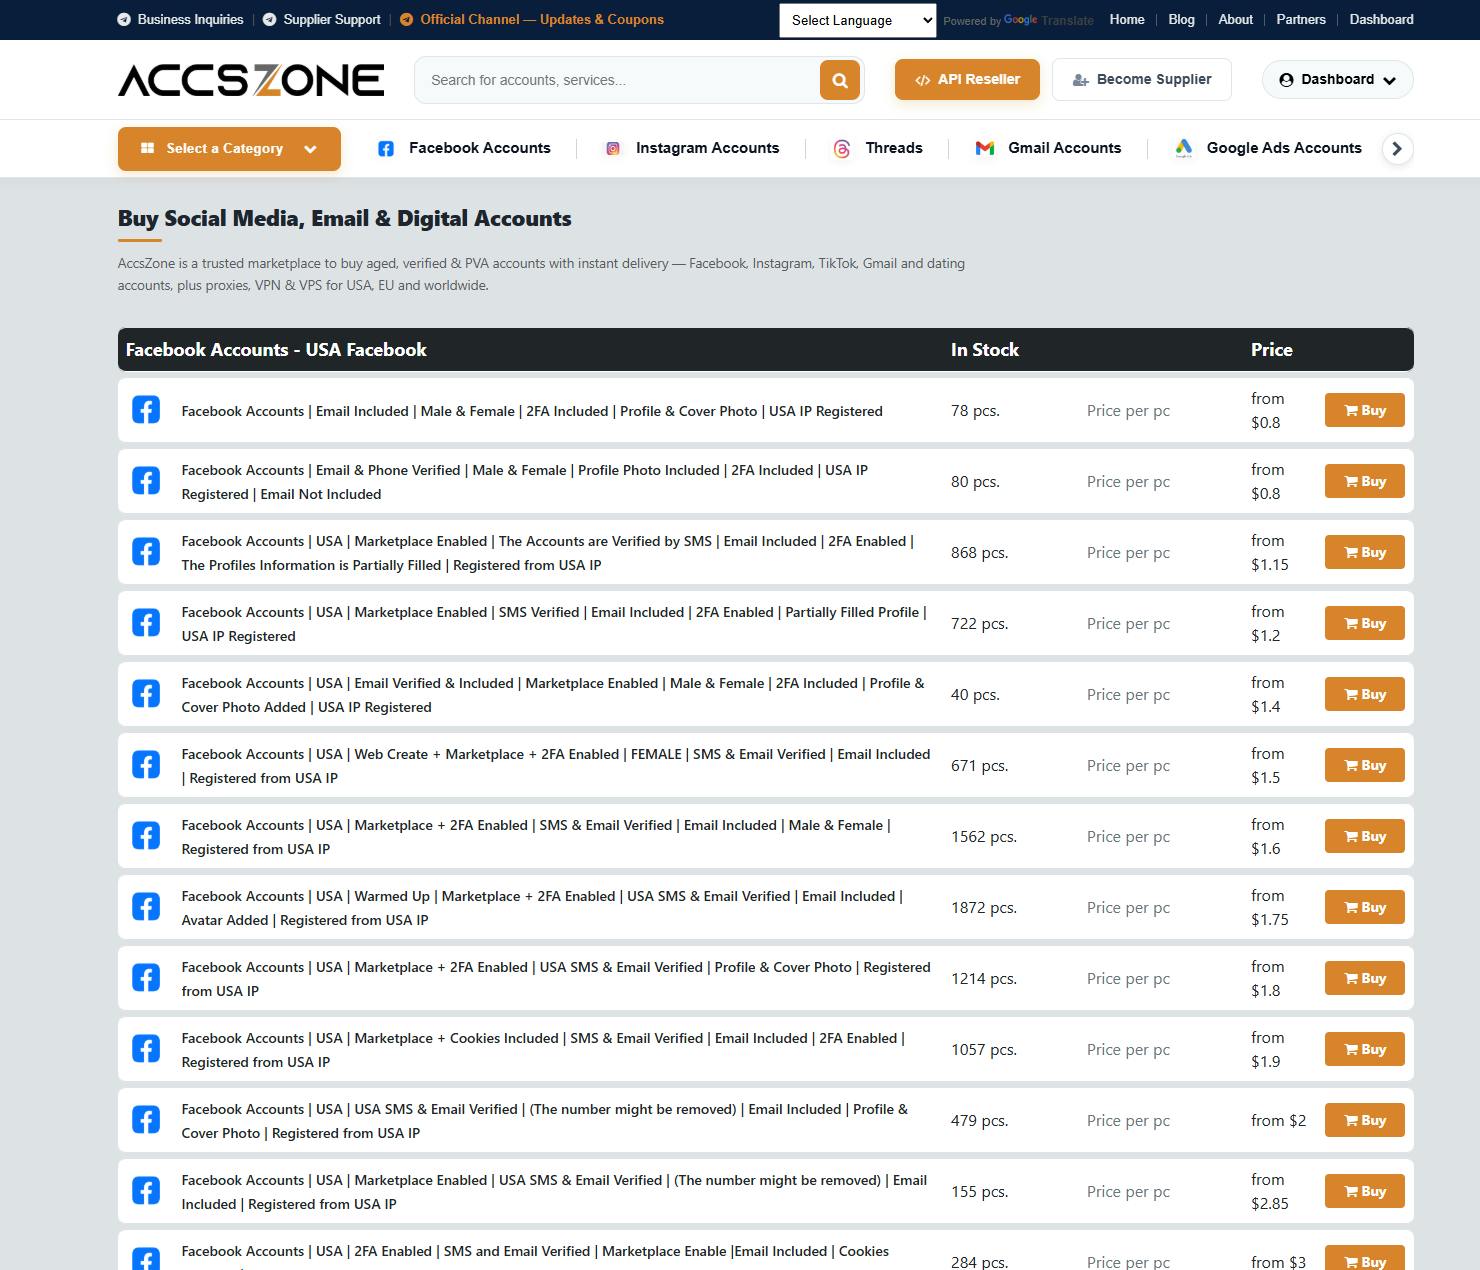This screenshot has height=1270, width=1480.
Task: Click the 'Price' column header
Action: 1272,350
